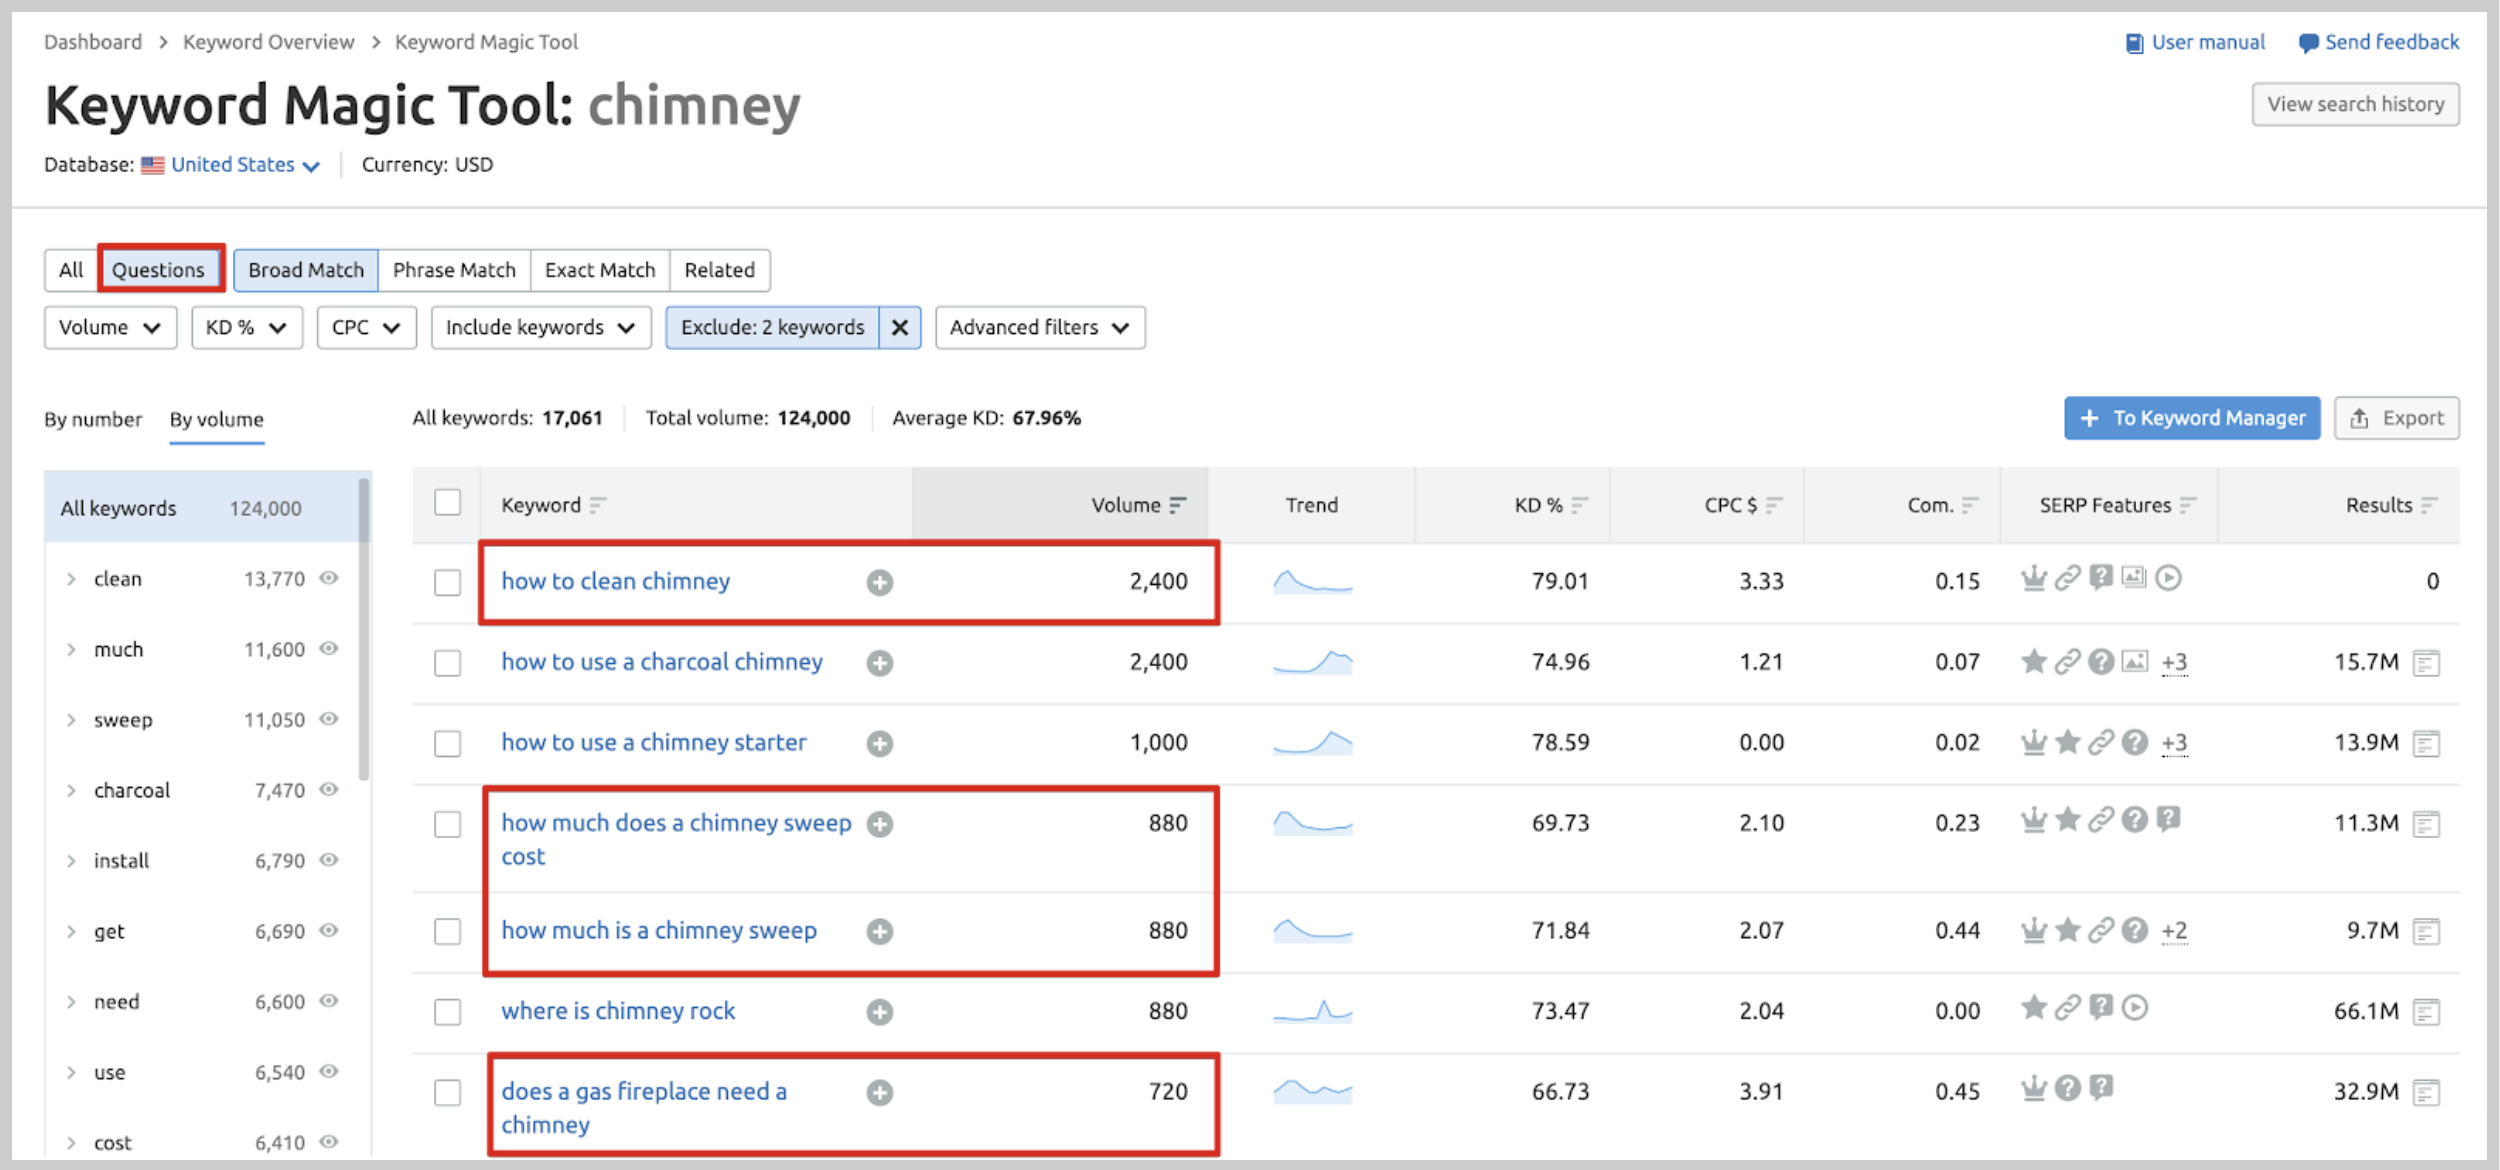Image resolution: width=2500 pixels, height=1170 pixels.
Task: View SERP snapshot for chimney rock row
Action: [x=2426, y=1012]
